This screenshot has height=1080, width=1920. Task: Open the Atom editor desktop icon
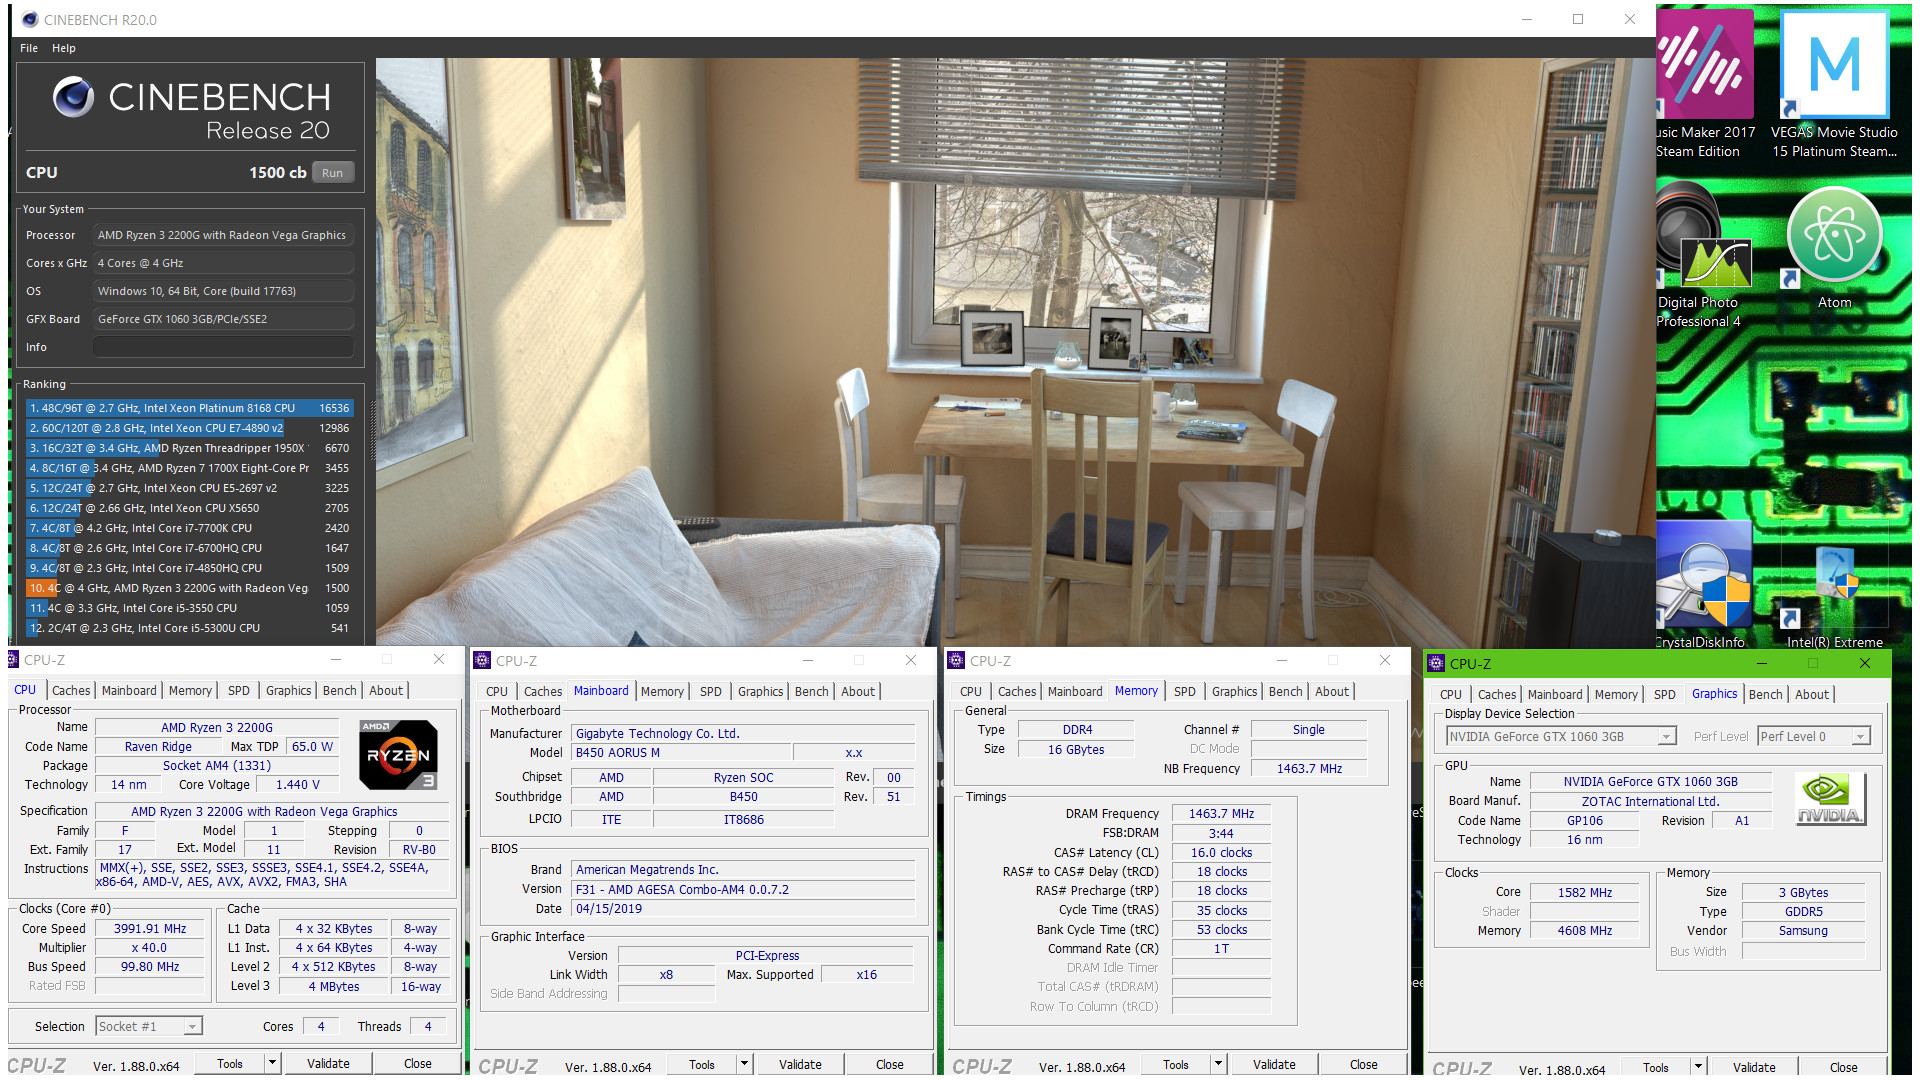pos(1834,248)
